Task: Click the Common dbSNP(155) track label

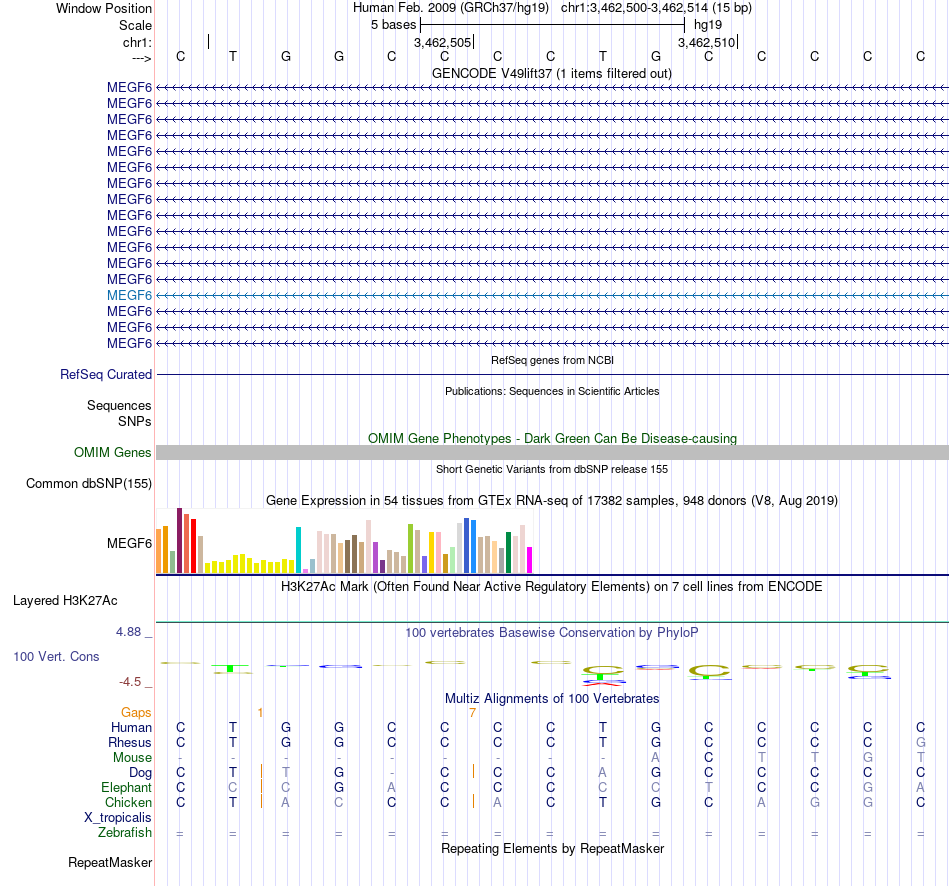Action: tap(88, 484)
